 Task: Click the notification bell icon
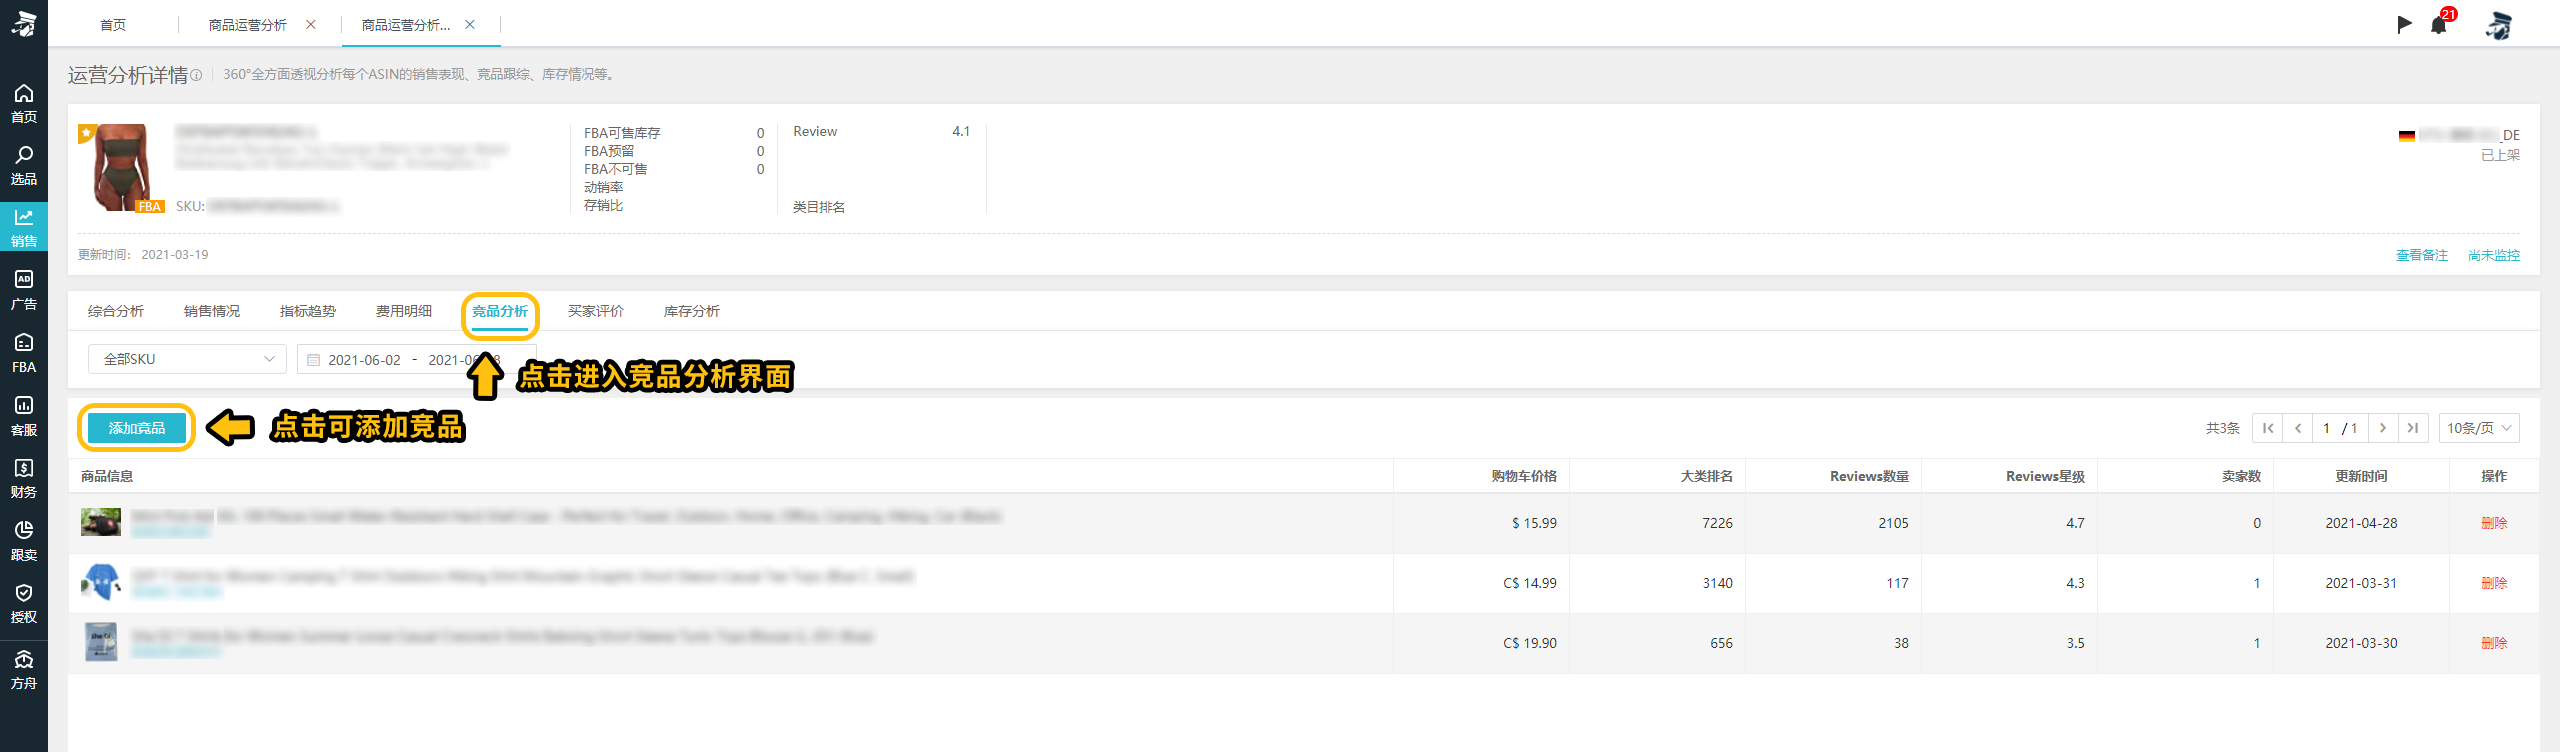(2438, 25)
